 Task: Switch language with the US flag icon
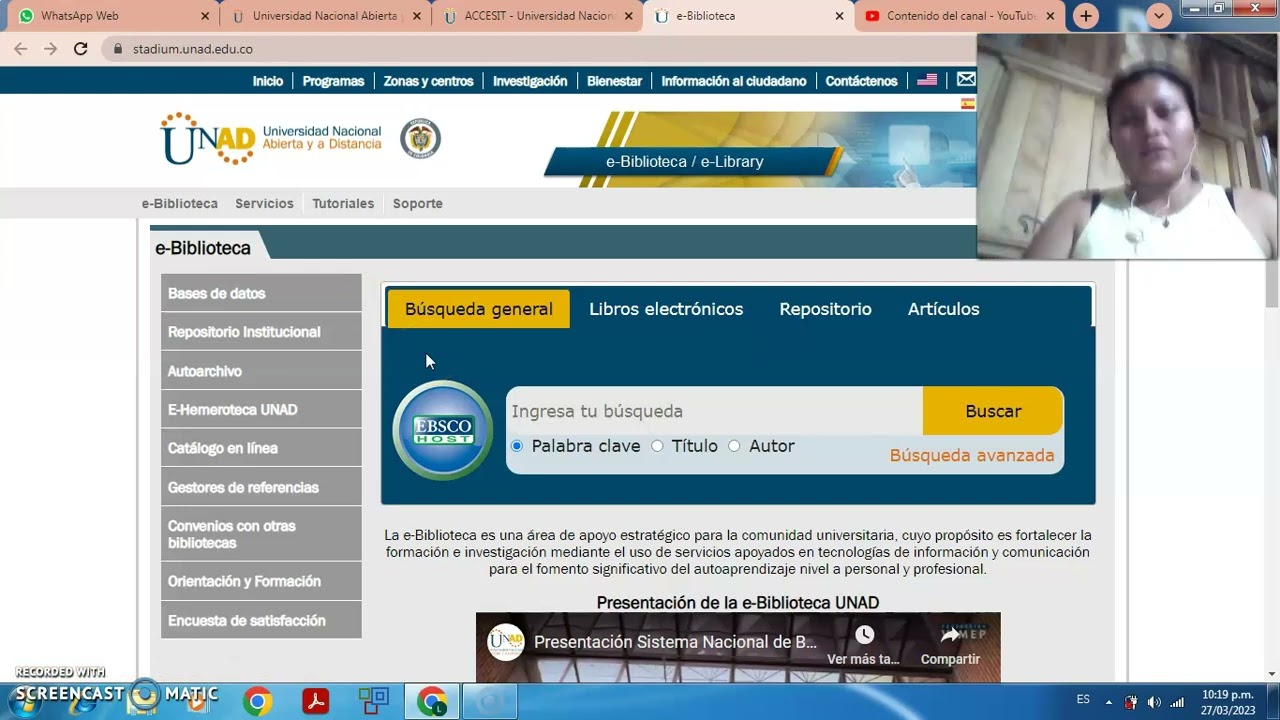pyautogui.click(x=927, y=80)
